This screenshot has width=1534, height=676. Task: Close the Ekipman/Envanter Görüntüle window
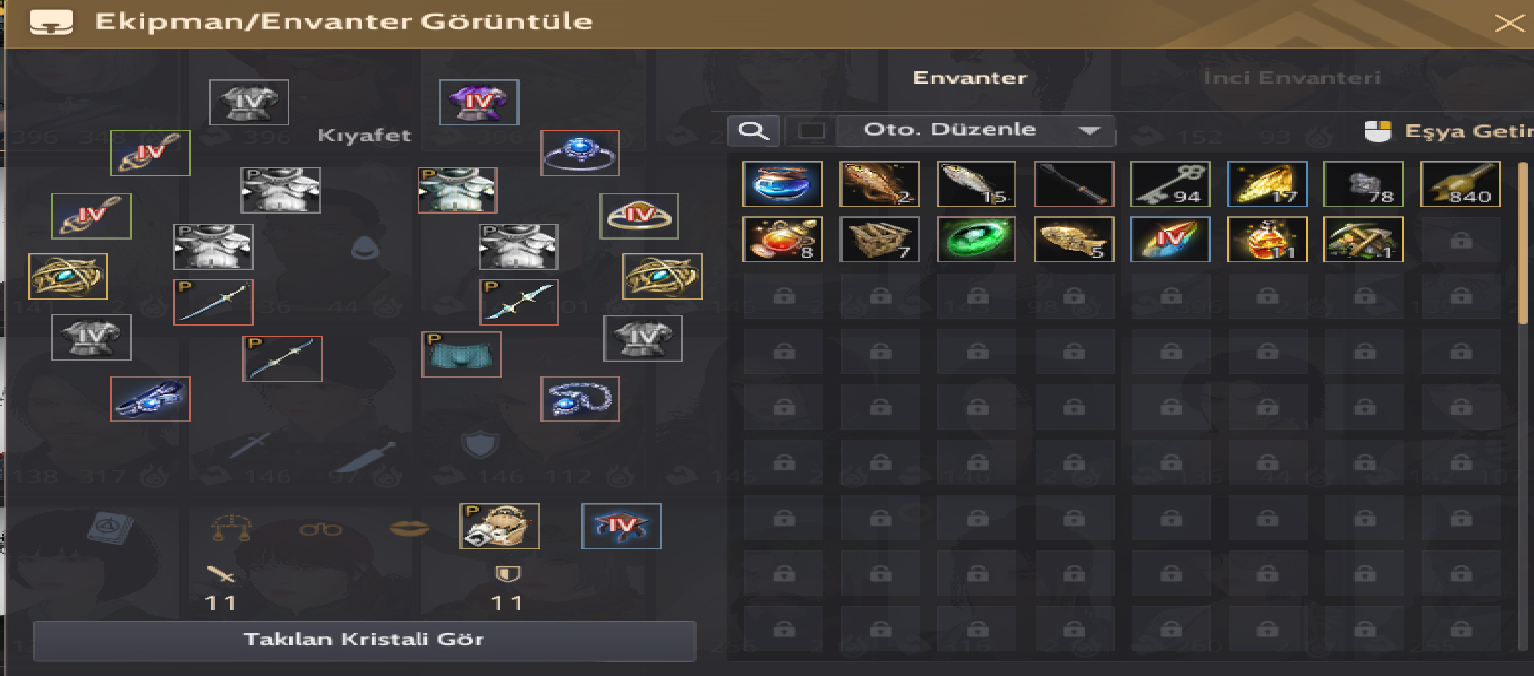pos(1510,23)
